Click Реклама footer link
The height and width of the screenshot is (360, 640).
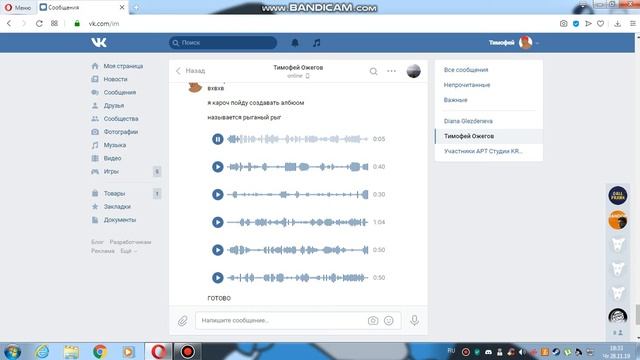pos(103,251)
